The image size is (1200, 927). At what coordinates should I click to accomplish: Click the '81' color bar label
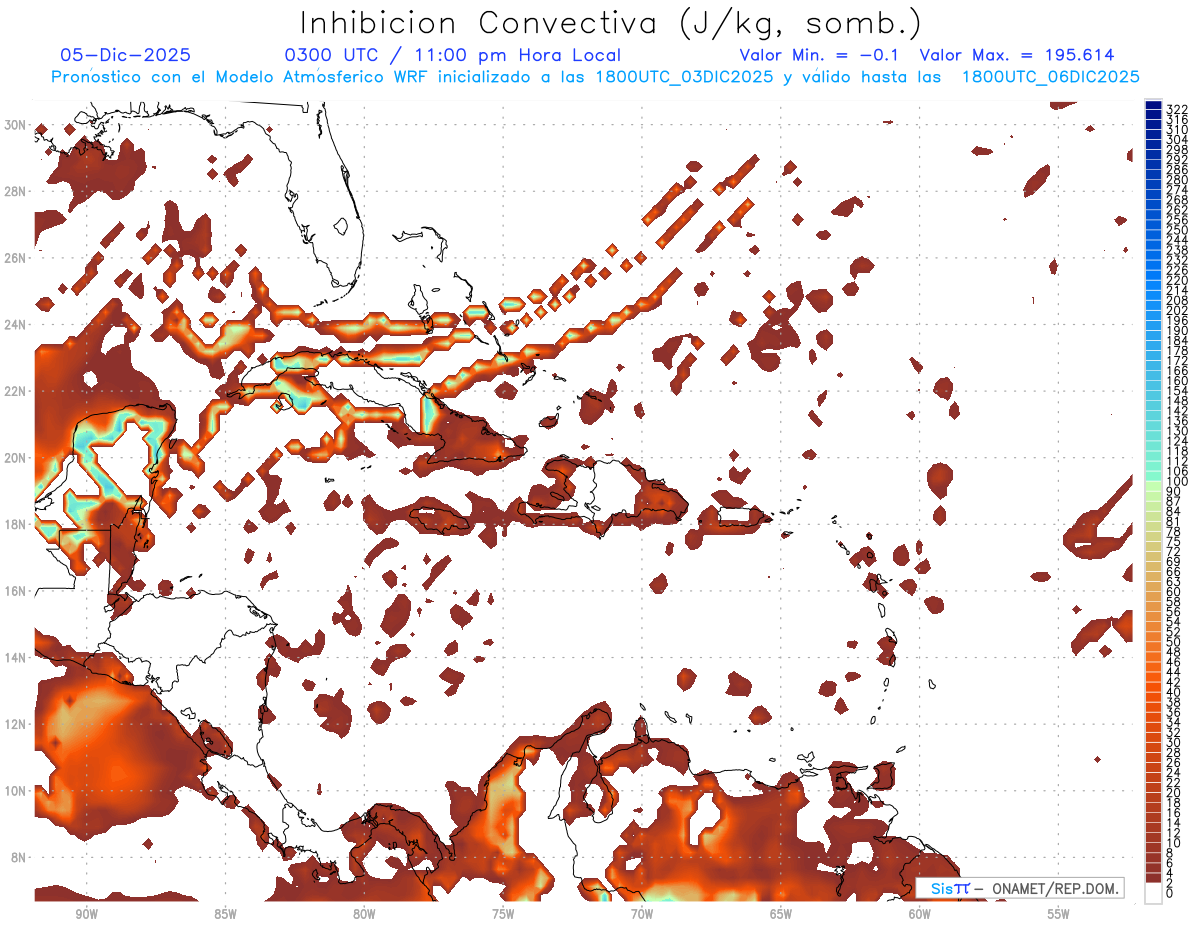pyautogui.click(x=1174, y=522)
